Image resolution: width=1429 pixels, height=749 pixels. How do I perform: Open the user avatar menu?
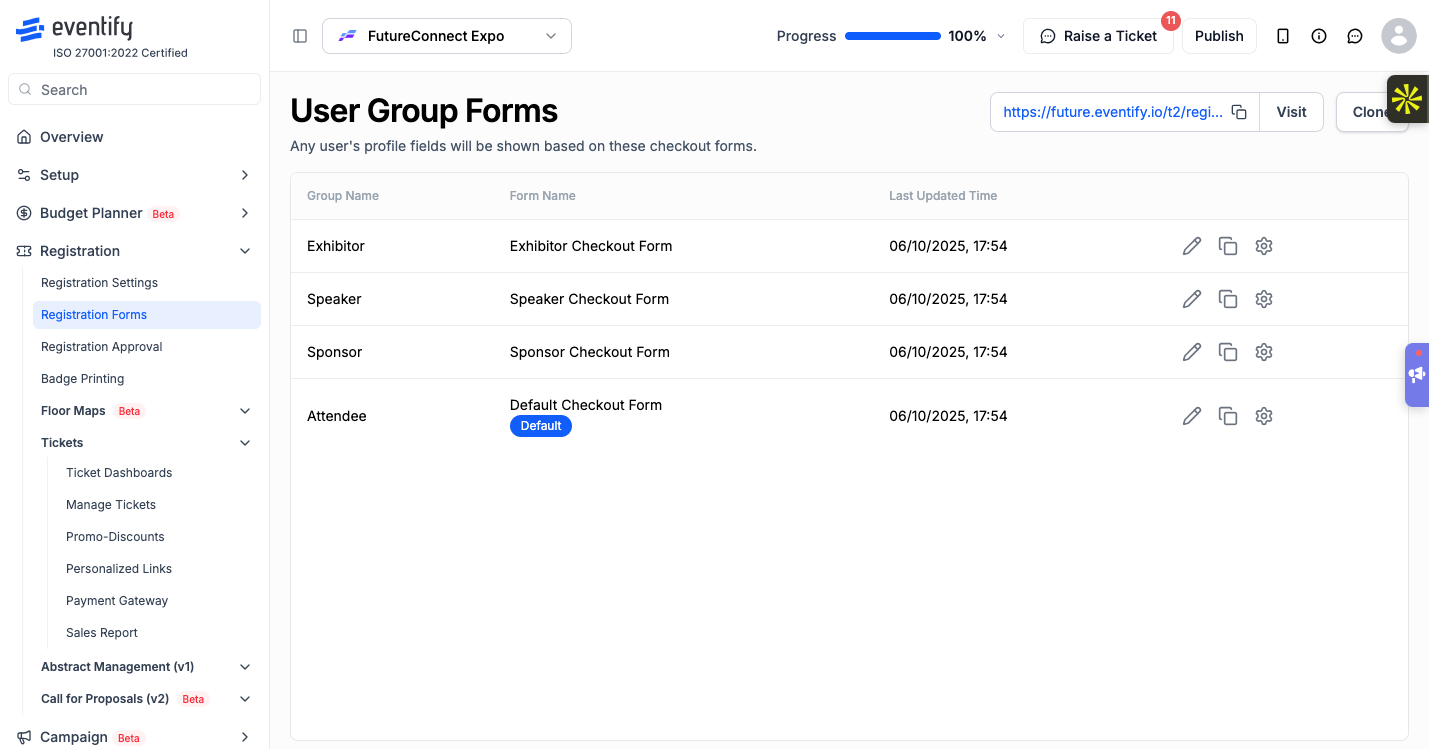coord(1399,36)
